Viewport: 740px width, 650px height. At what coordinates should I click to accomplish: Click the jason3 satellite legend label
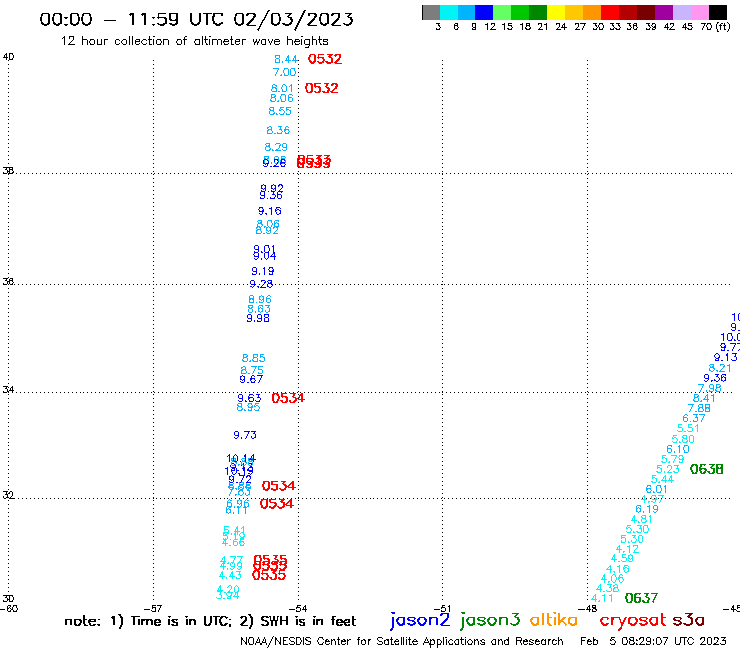click(x=490, y=621)
